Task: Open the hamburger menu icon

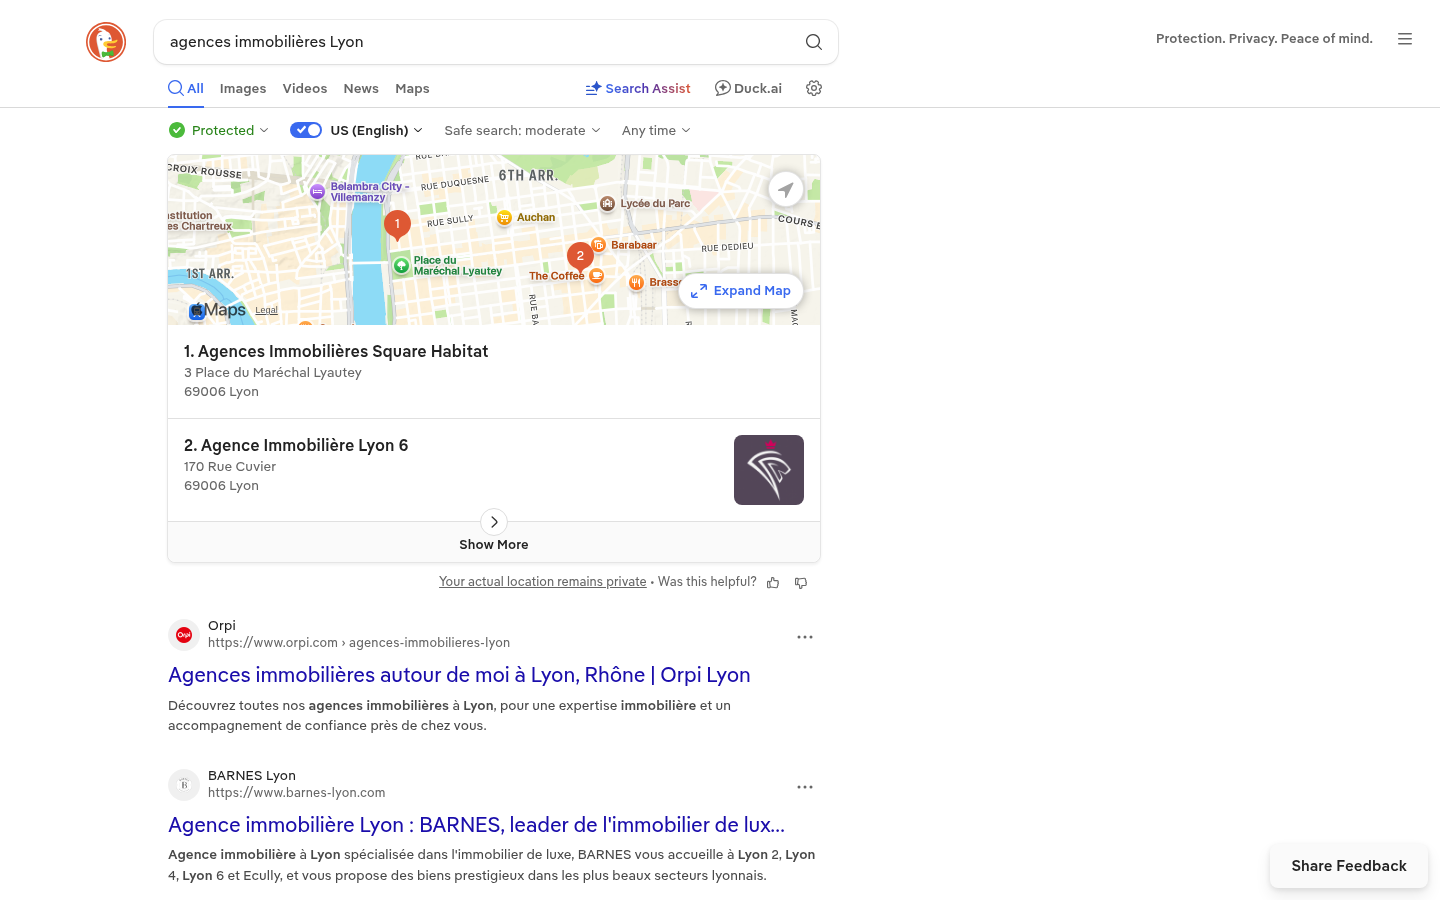Action: pos(1405,39)
